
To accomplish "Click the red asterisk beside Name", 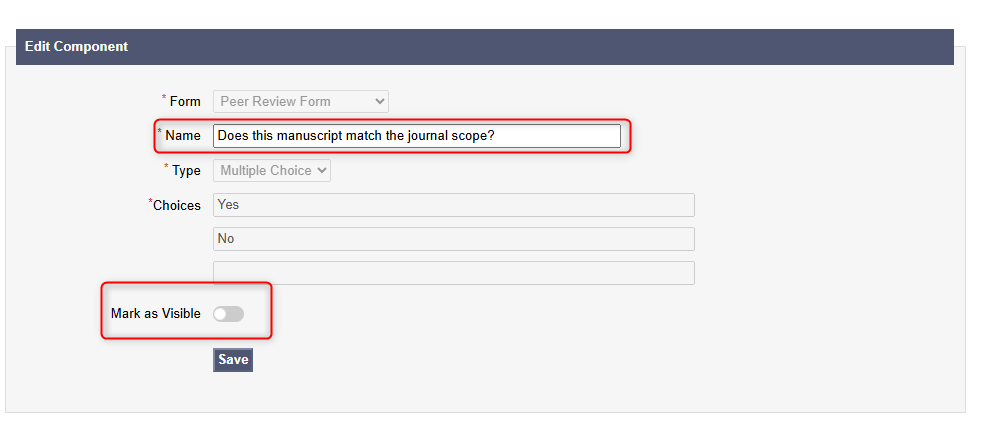I will [159, 132].
